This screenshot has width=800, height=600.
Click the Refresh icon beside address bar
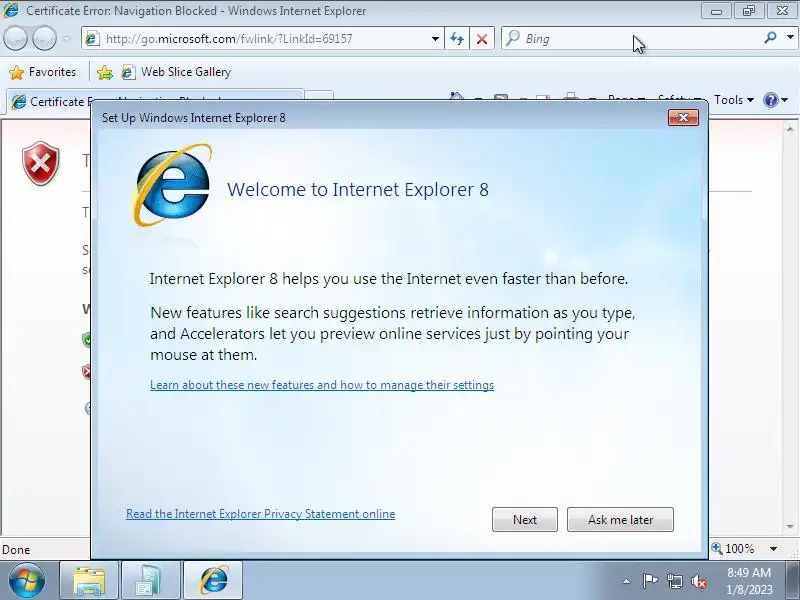point(457,39)
